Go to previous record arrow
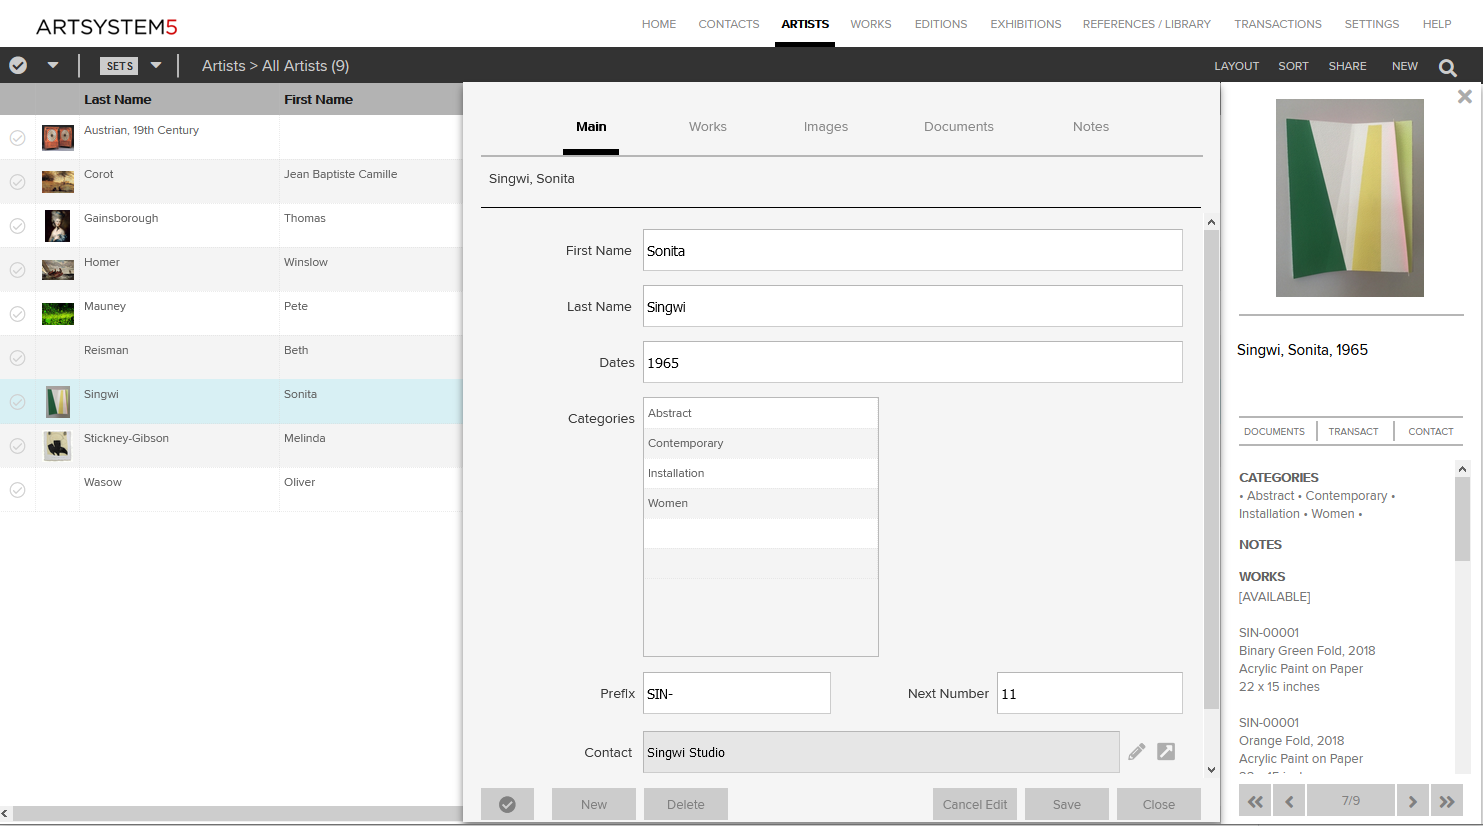 [1289, 801]
